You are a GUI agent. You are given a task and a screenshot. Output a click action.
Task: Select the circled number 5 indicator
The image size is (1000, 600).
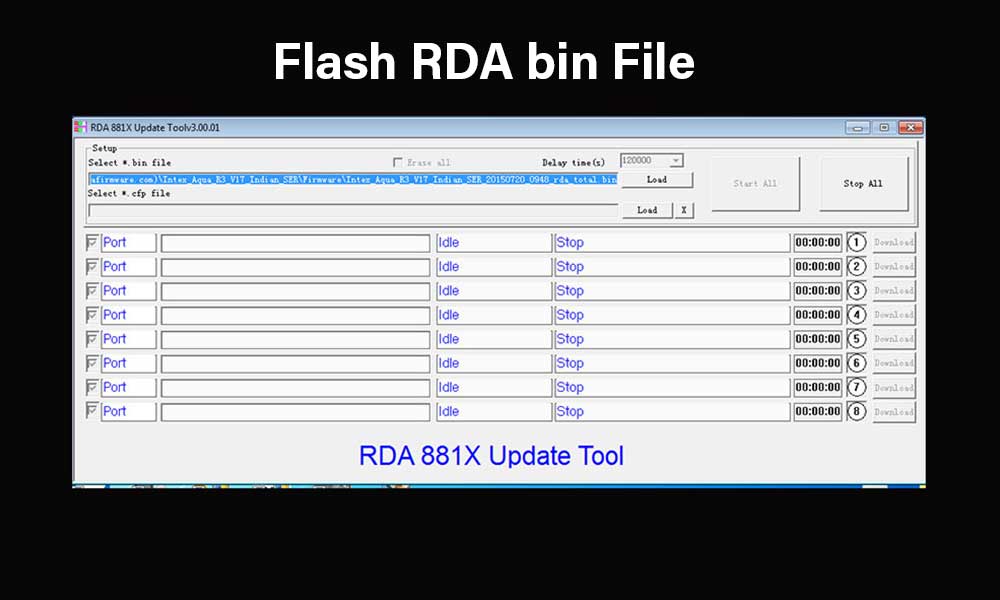856,338
